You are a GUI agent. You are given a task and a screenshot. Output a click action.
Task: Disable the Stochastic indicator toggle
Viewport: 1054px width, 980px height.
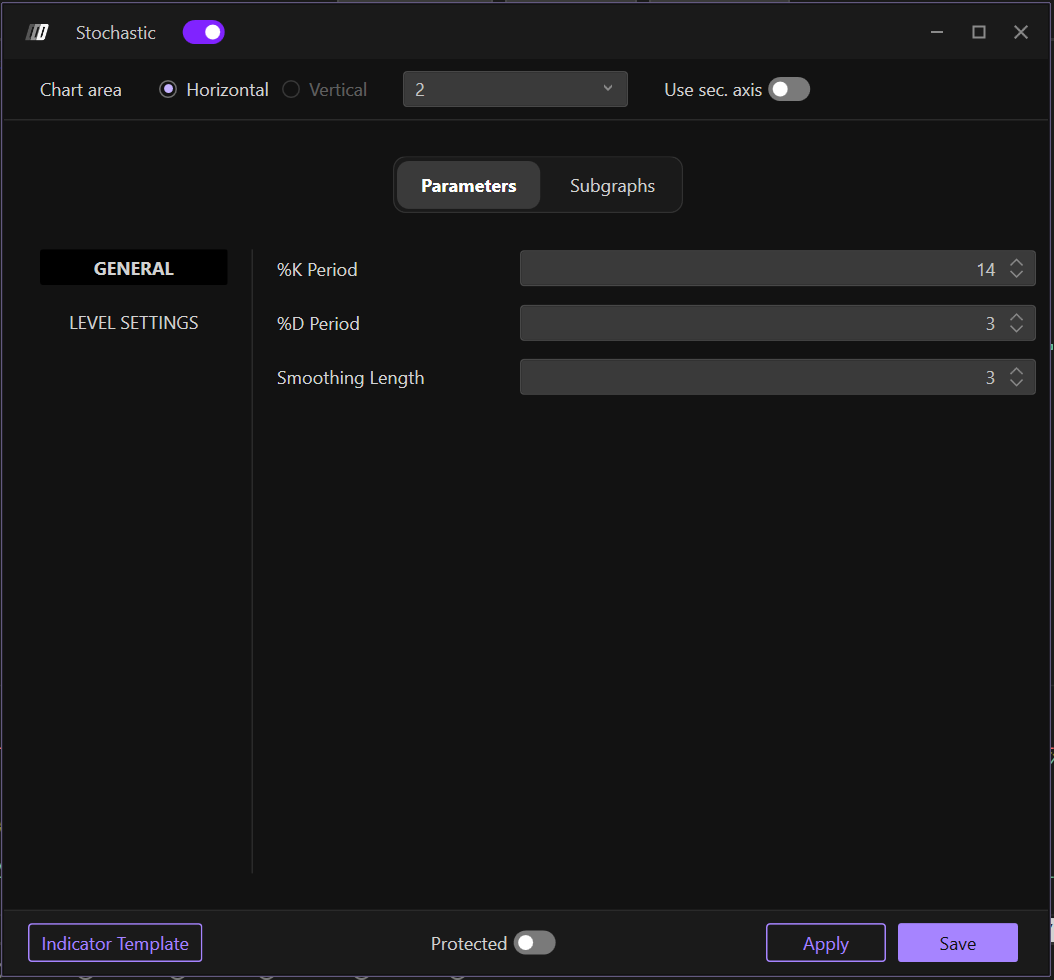203,33
